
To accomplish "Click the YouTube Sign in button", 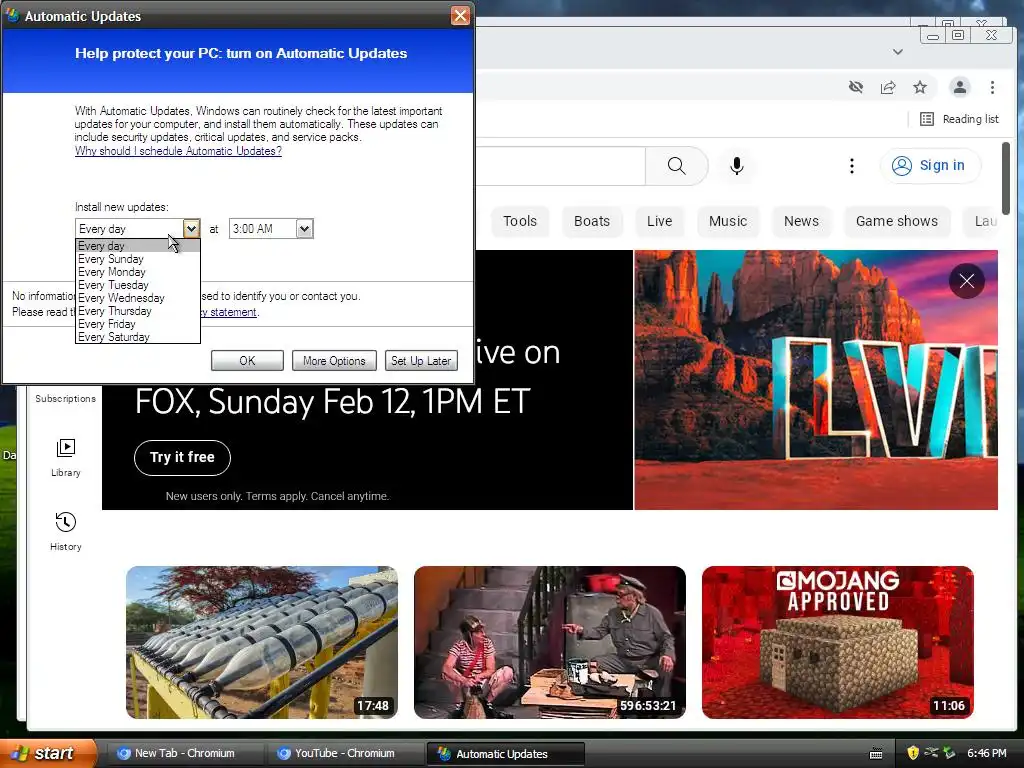I will pyautogui.click(x=930, y=166).
